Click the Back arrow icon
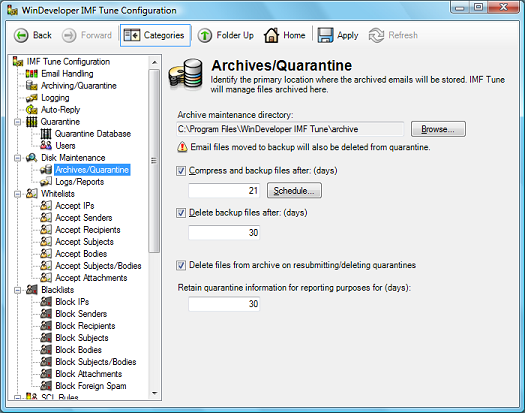The width and height of the screenshot is (525, 413). coord(21,35)
